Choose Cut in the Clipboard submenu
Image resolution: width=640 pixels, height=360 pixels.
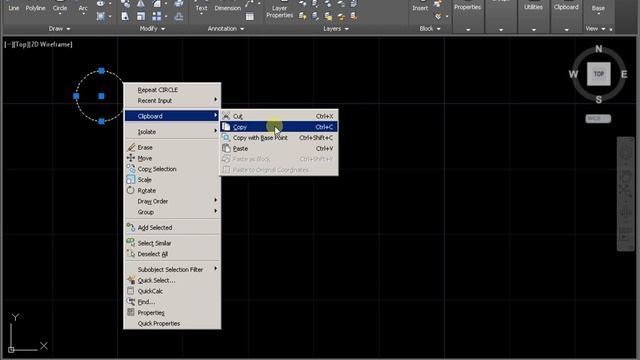click(279, 116)
